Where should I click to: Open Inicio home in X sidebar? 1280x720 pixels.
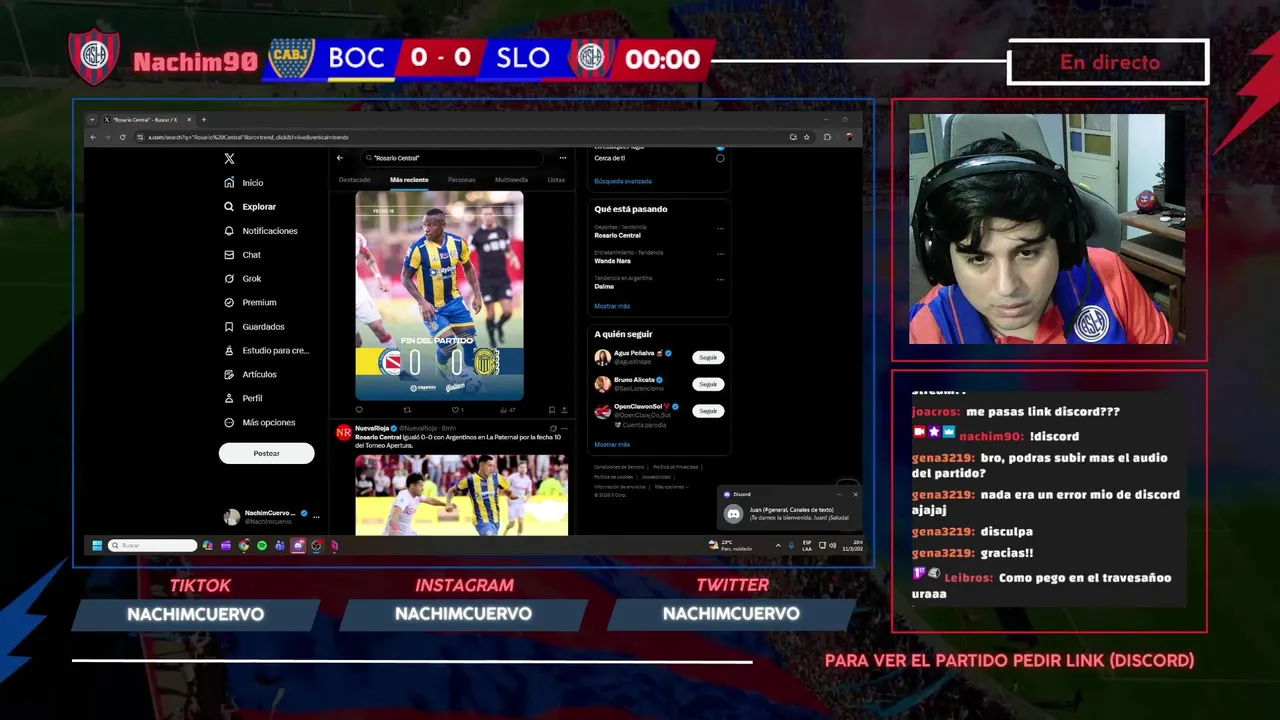[x=244, y=183]
